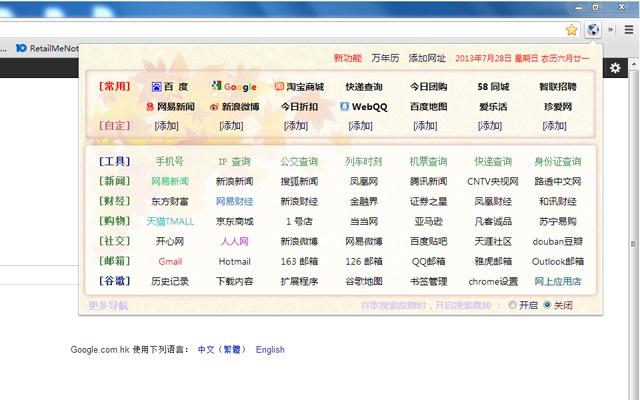640x400 pixels.
Task: Open 淘宝商城 link
Action: point(299,87)
